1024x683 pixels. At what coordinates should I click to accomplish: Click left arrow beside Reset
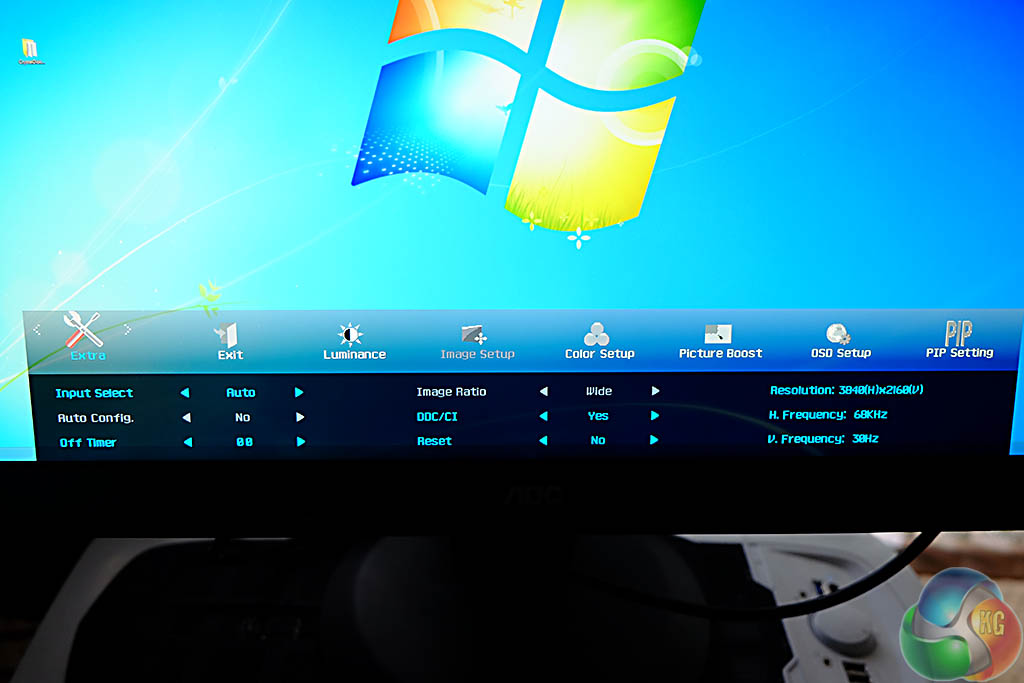(x=543, y=441)
